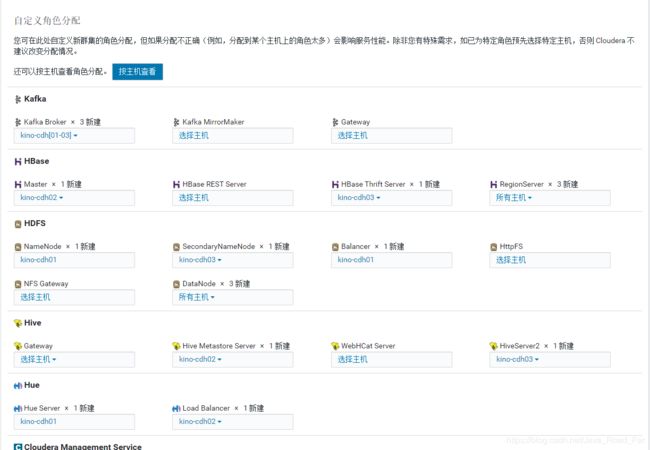Screen dimensions: 650x450
Task: Select host for WebHCat Server
Action: click(391, 359)
